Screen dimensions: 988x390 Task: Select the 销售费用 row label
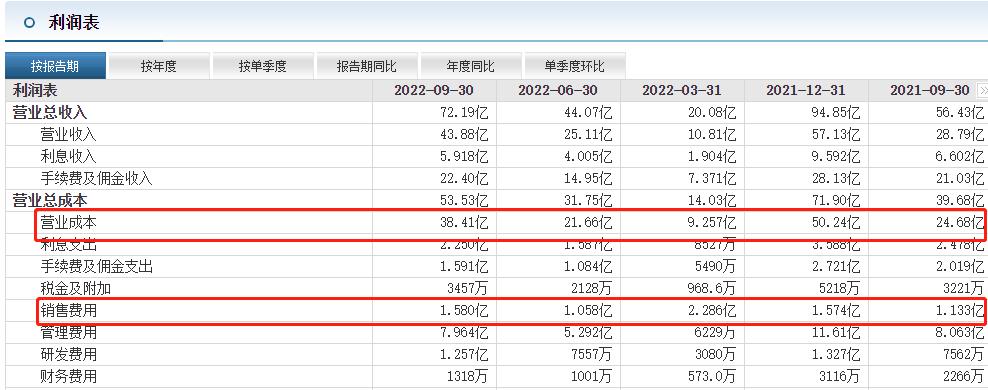tap(69, 311)
